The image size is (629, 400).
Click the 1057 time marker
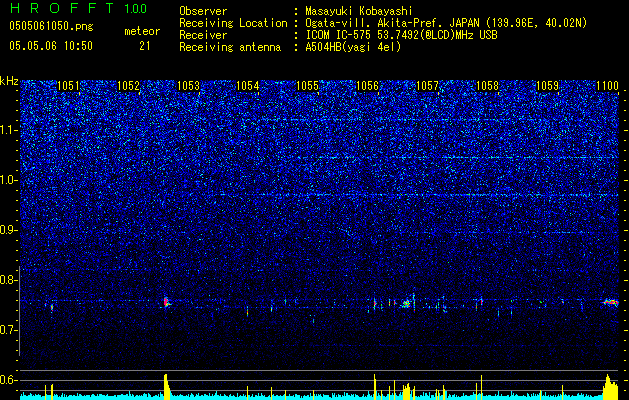coord(428,86)
